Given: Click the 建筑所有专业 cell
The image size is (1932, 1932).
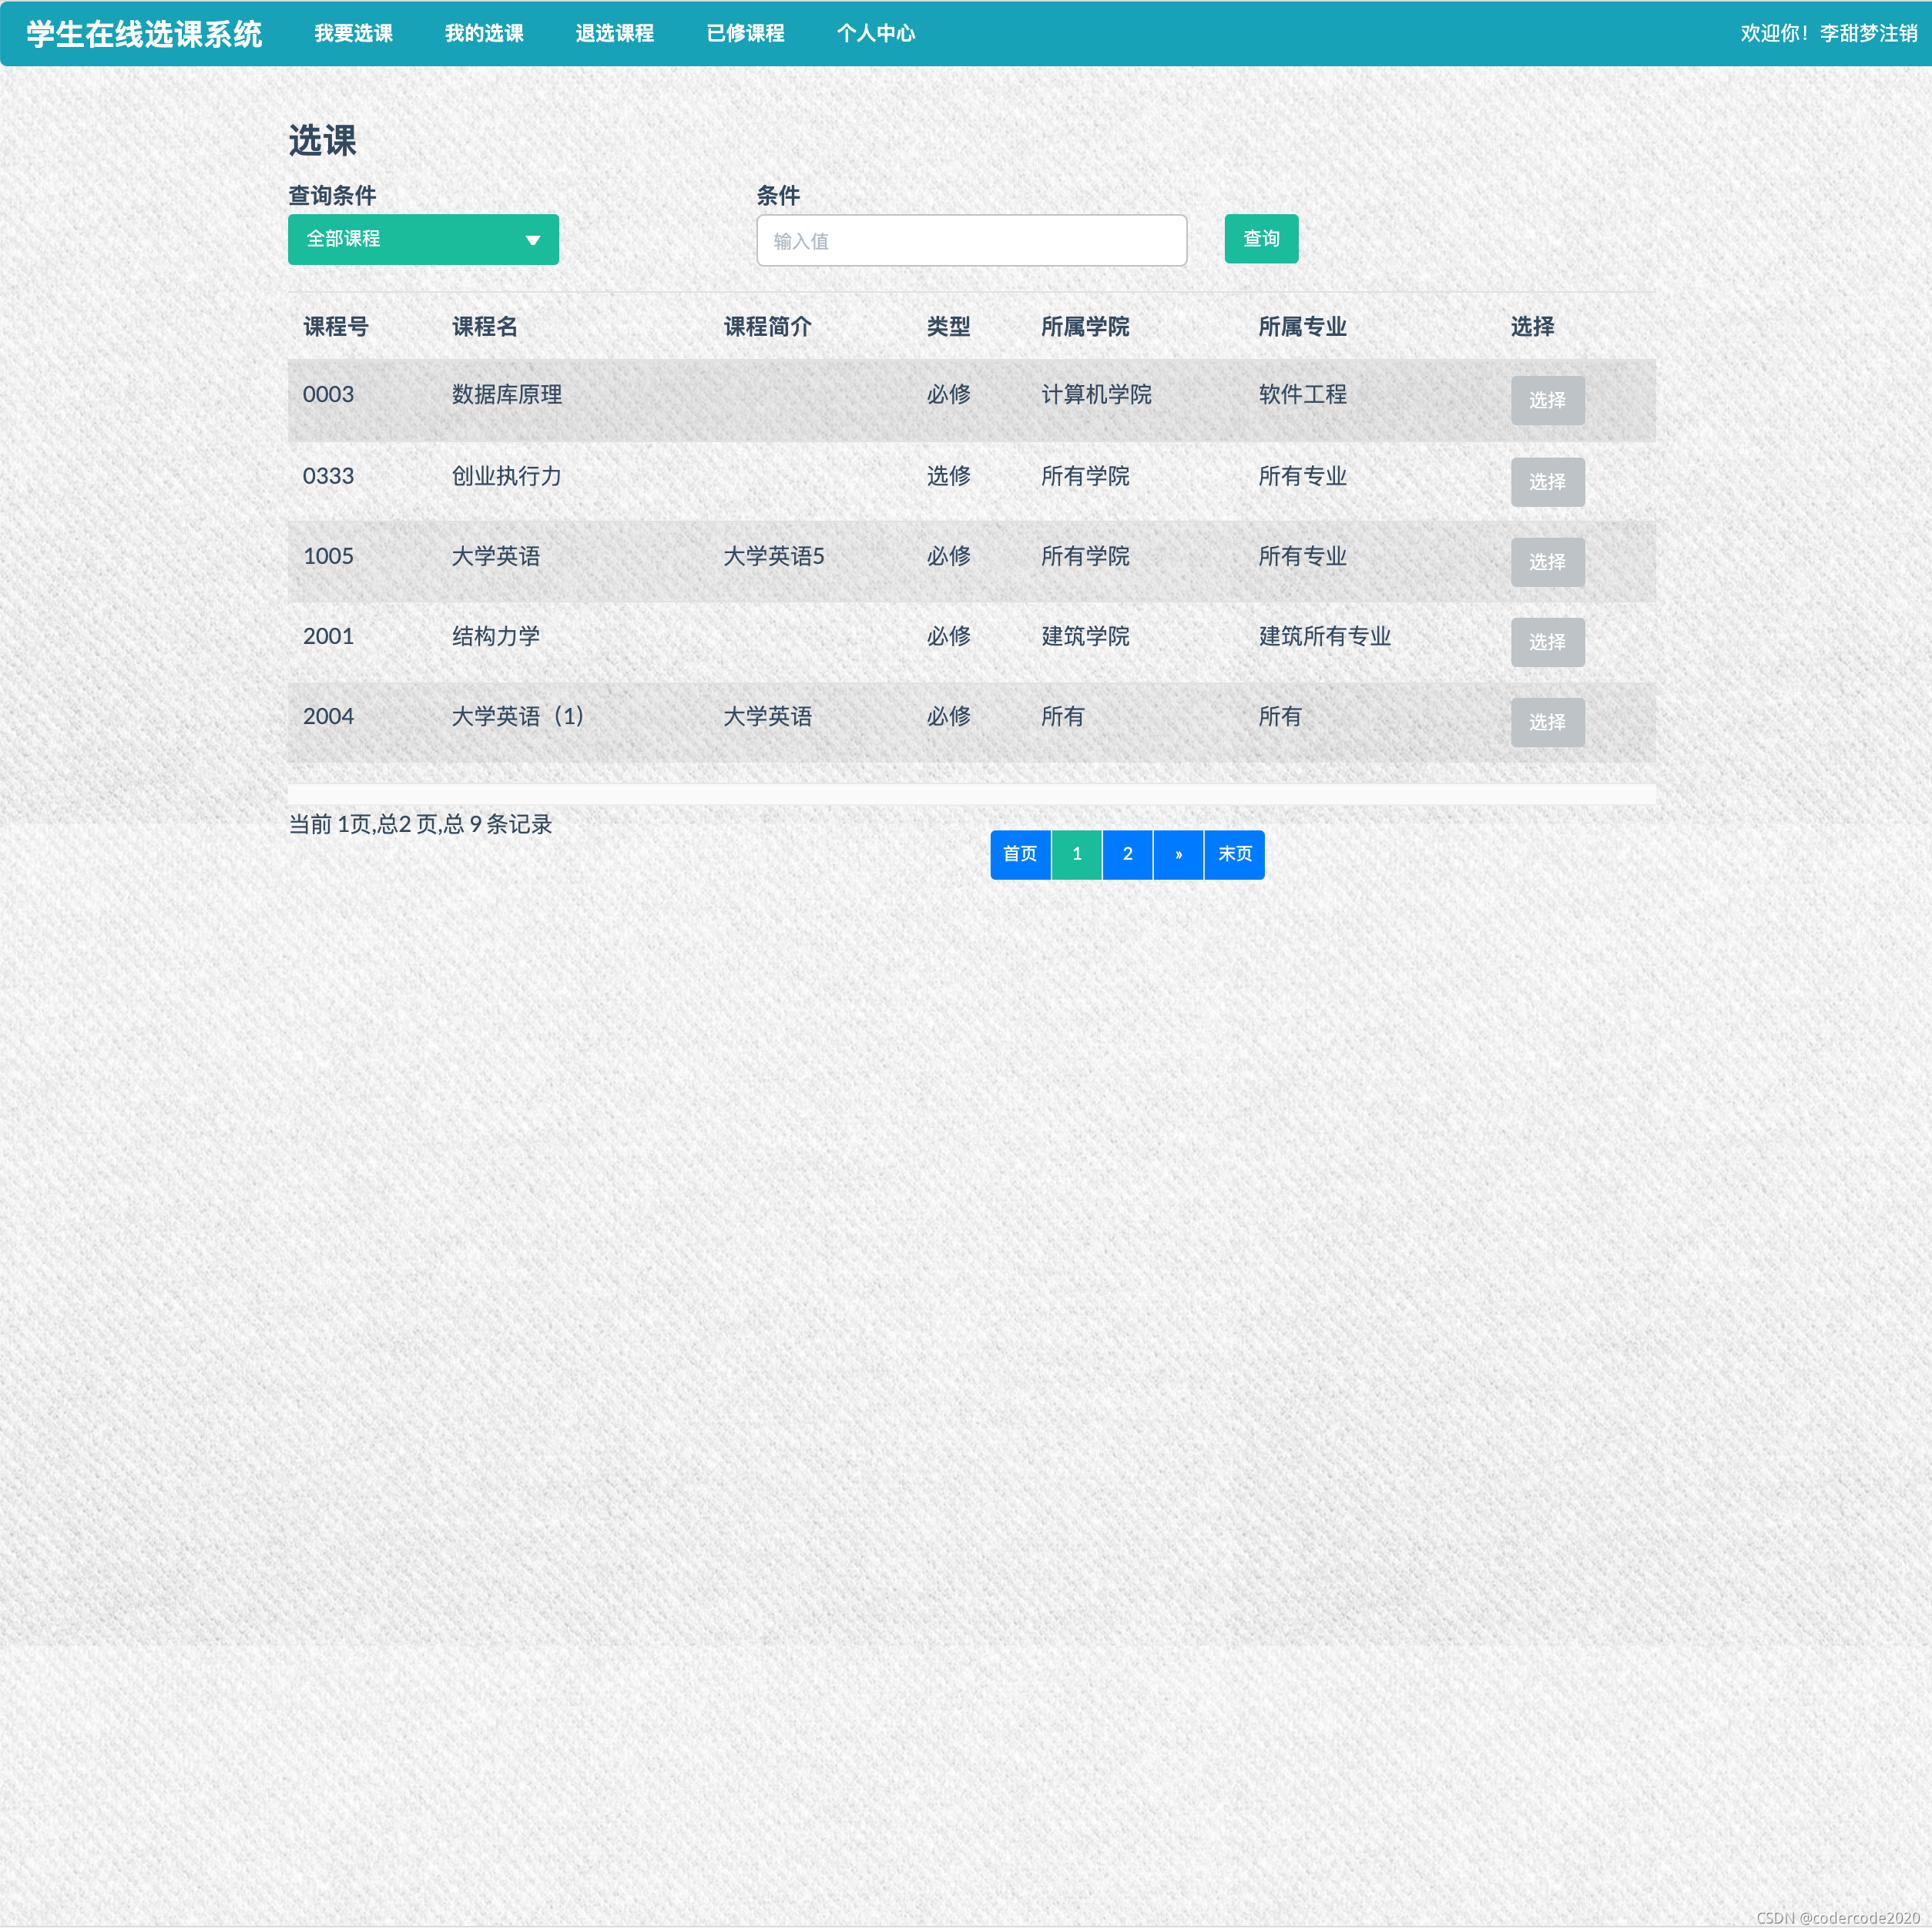Looking at the screenshot, I should 1324,636.
